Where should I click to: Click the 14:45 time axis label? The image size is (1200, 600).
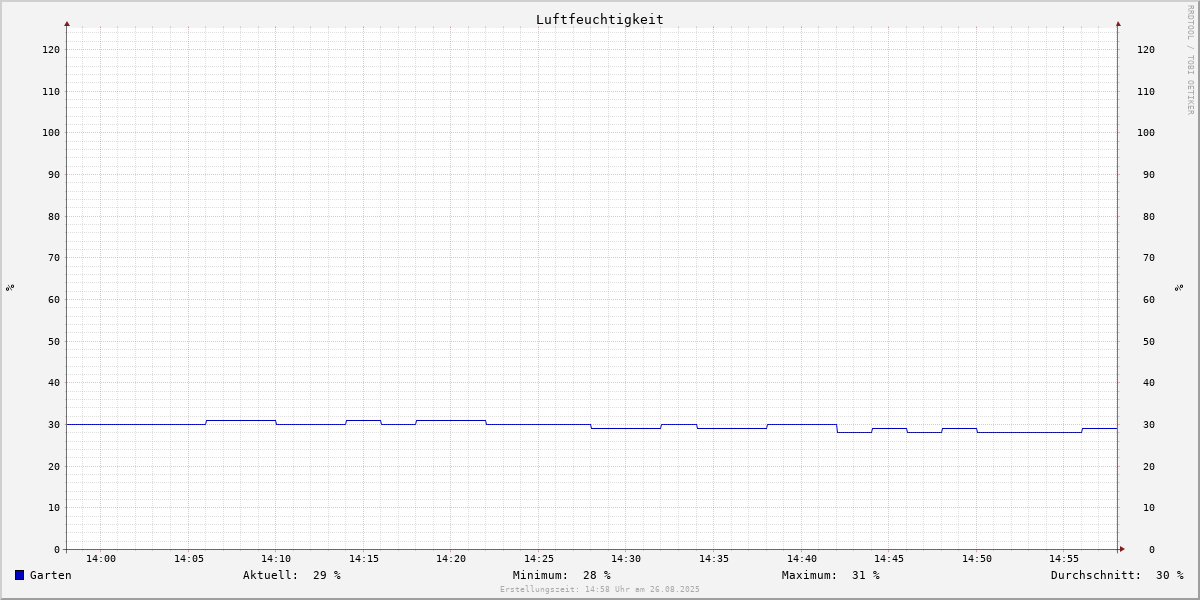[x=889, y=559]
